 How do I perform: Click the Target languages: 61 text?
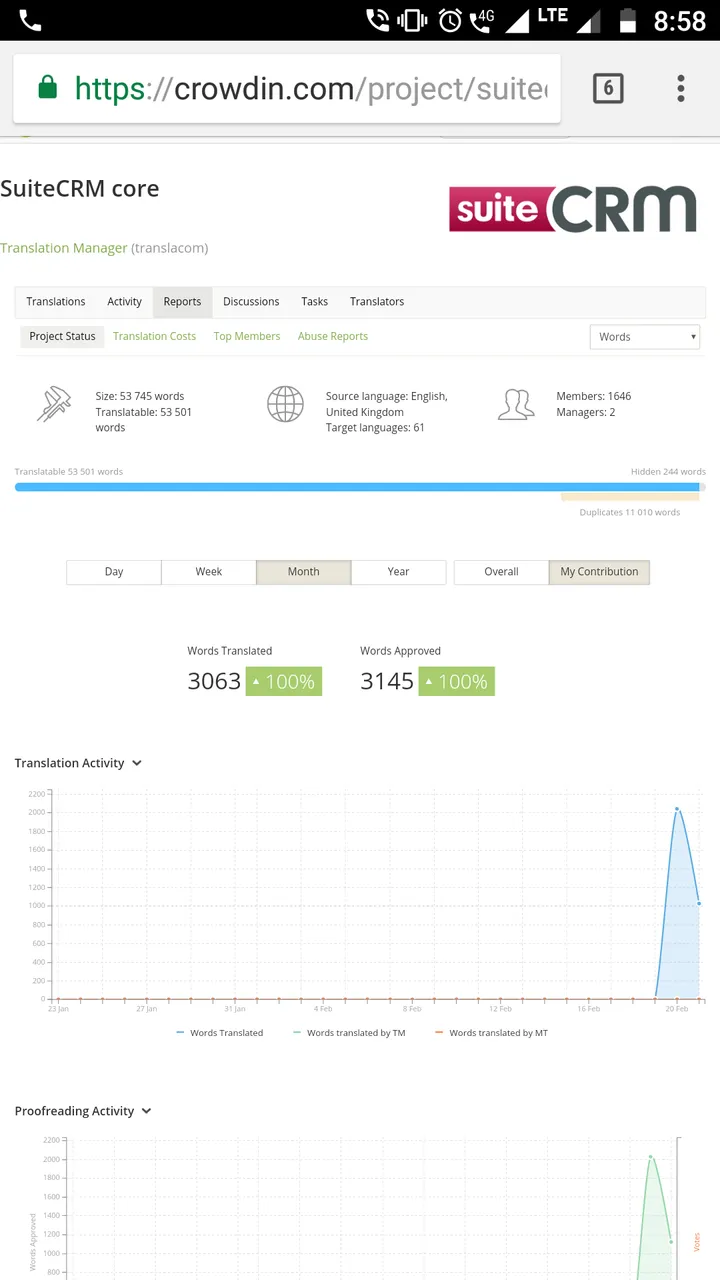(375, 428)
